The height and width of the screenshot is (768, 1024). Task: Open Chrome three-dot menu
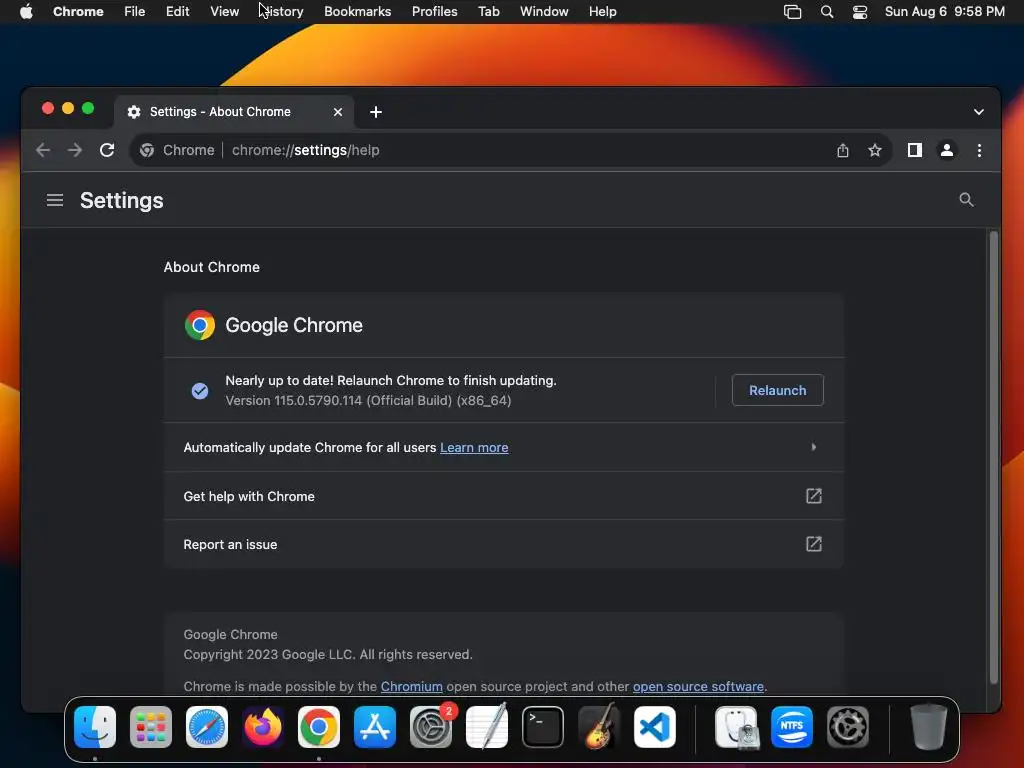[x=979, y=150]
